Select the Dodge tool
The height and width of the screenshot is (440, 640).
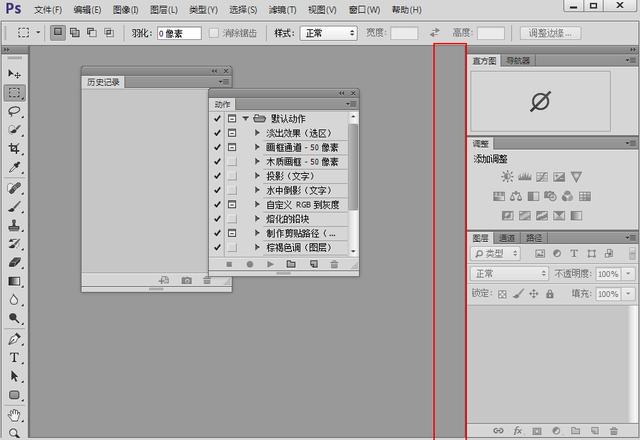click(14, 318)
